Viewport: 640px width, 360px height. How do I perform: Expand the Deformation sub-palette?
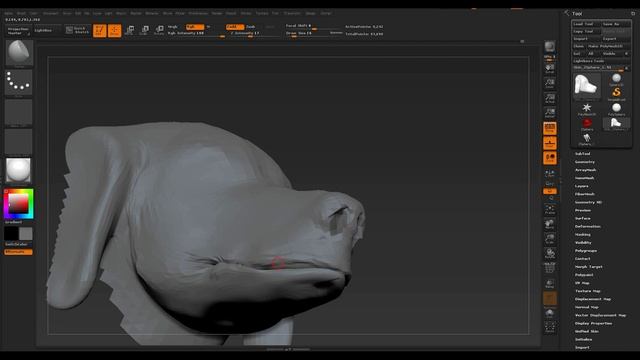[588, 227]
